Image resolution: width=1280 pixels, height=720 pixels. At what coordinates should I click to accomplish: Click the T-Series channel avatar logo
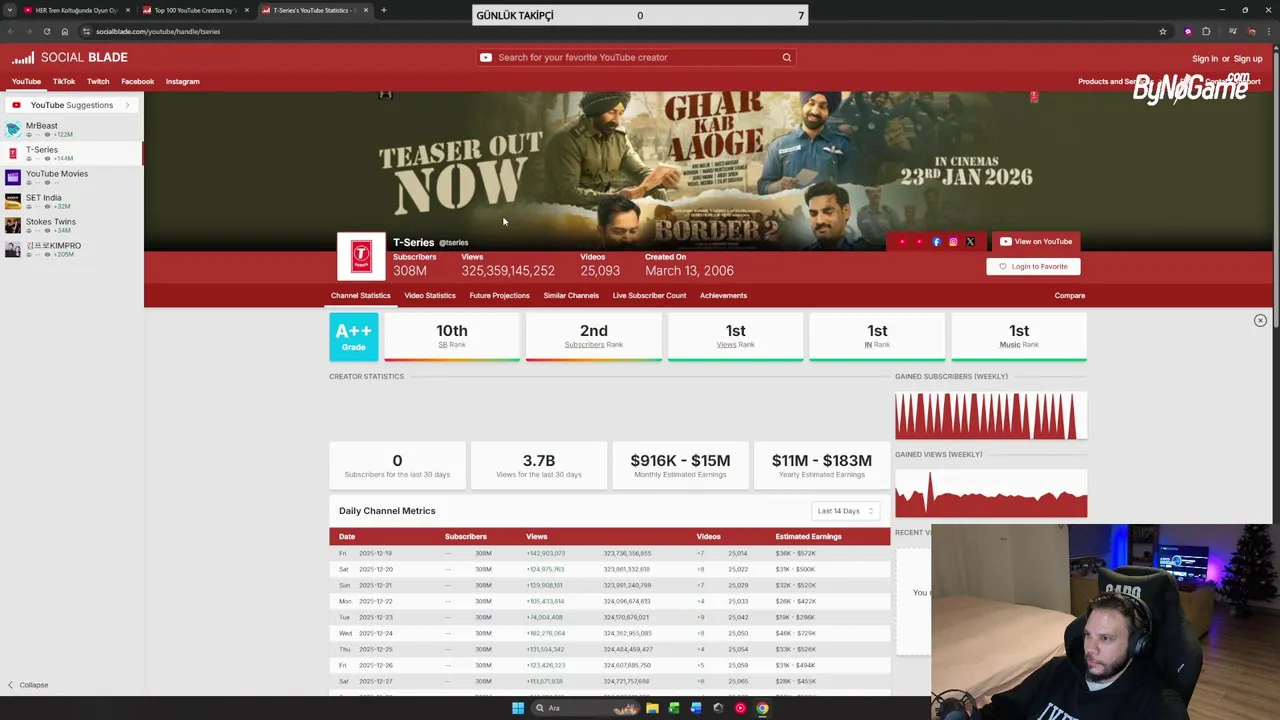[361, 257]
